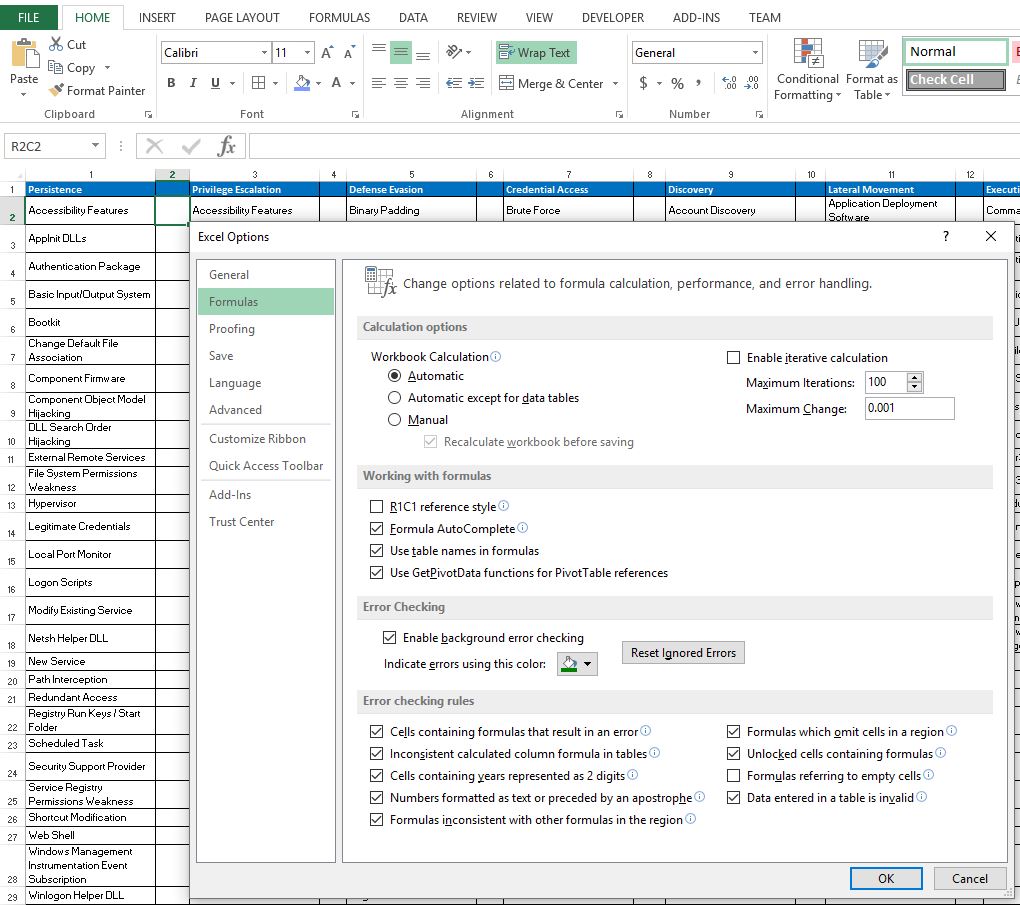Expand the Font dialog launcher

[355, 115]
